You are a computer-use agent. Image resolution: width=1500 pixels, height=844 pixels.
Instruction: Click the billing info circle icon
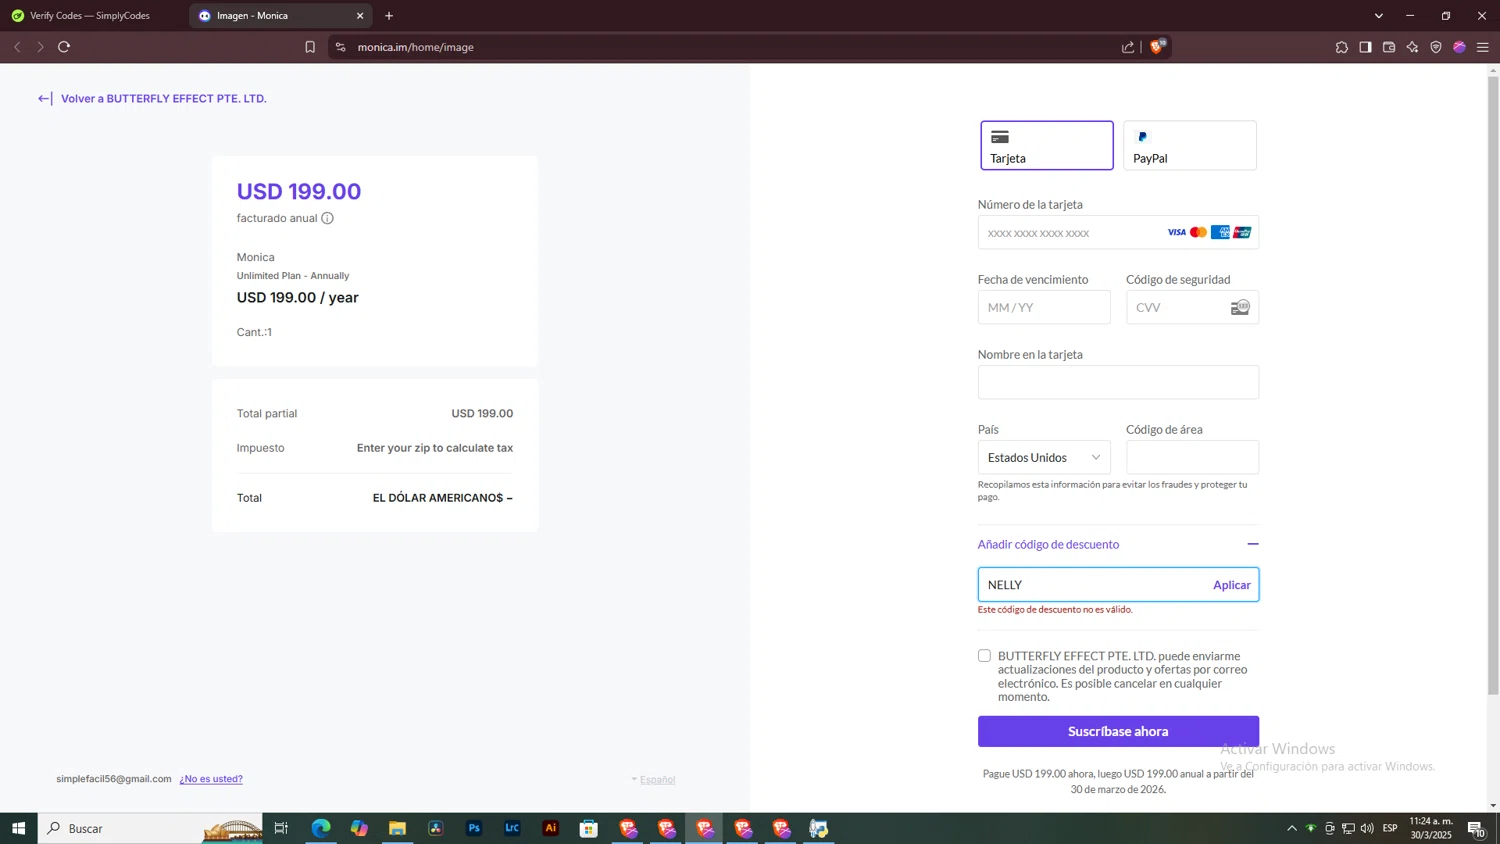pos(327,218)
